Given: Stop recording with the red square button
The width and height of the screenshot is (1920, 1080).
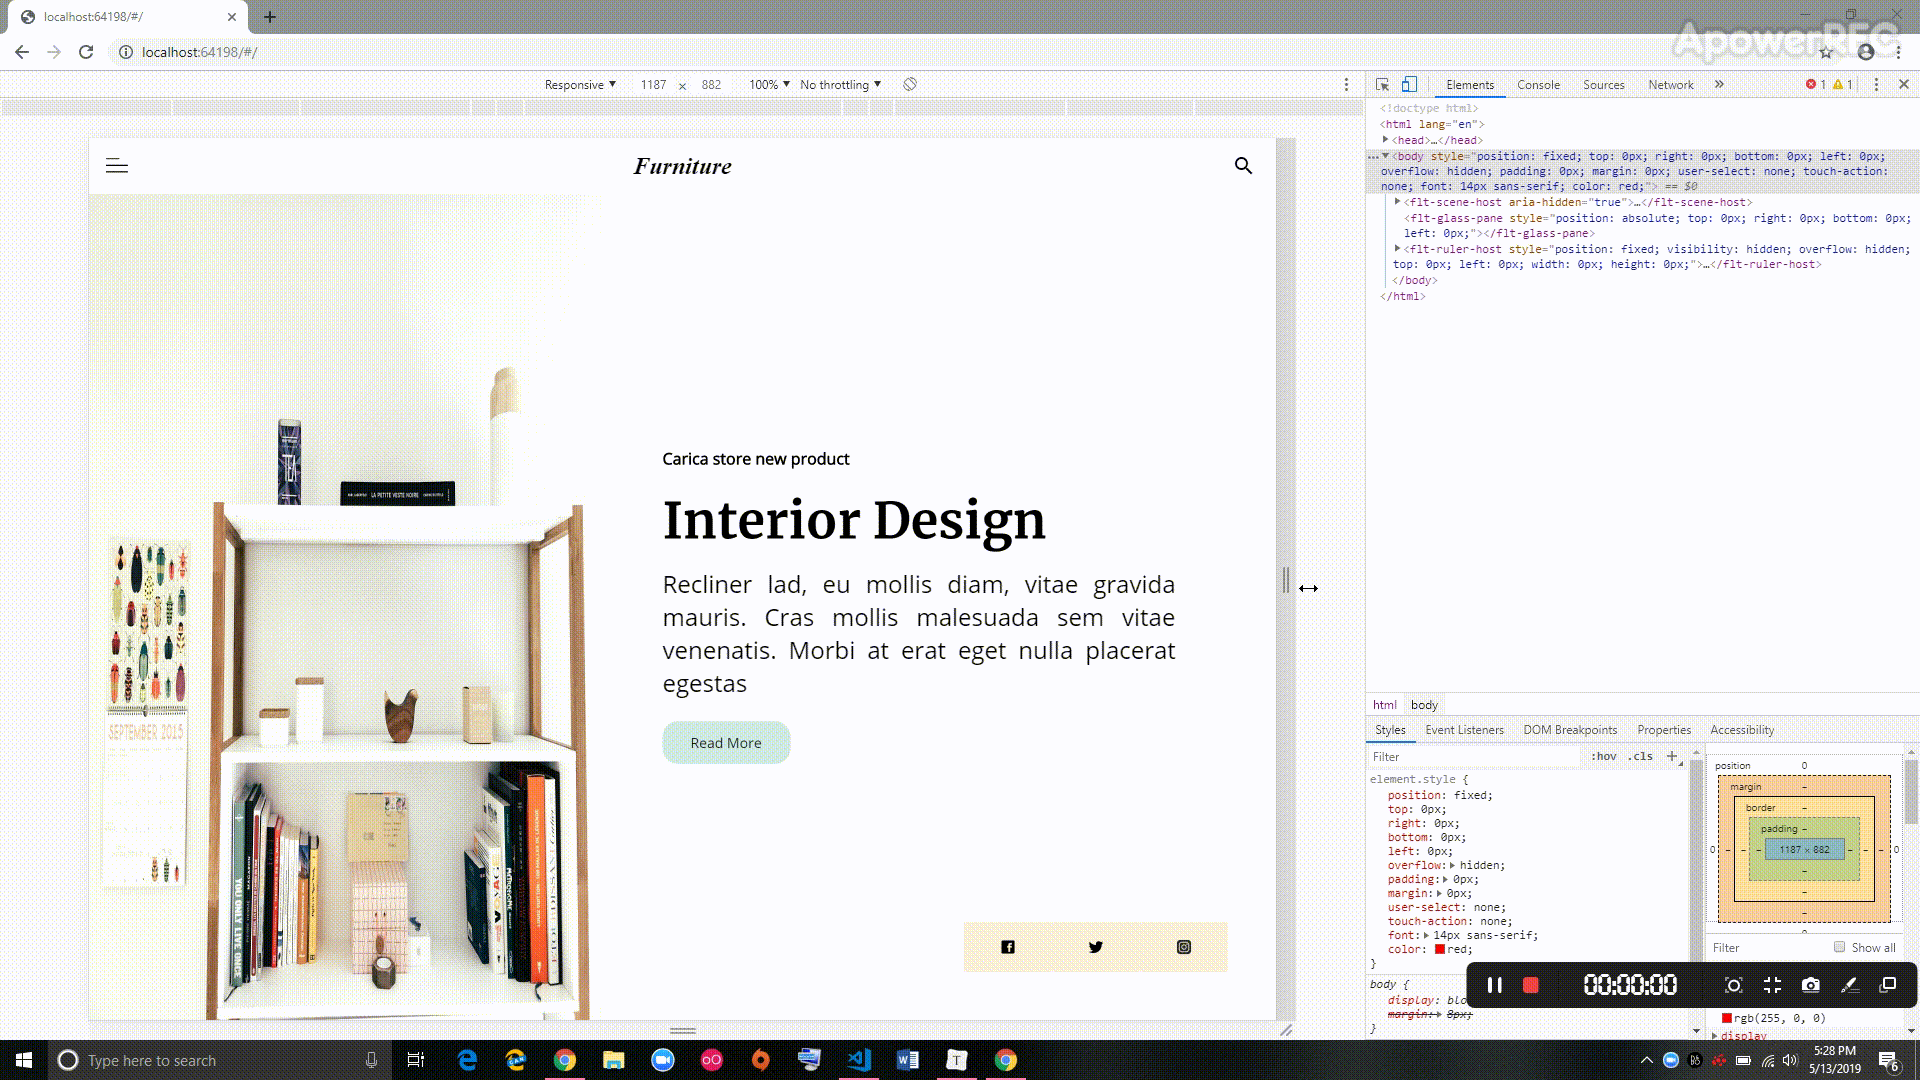Looking at the screenshot, I should pos(1530,985).
